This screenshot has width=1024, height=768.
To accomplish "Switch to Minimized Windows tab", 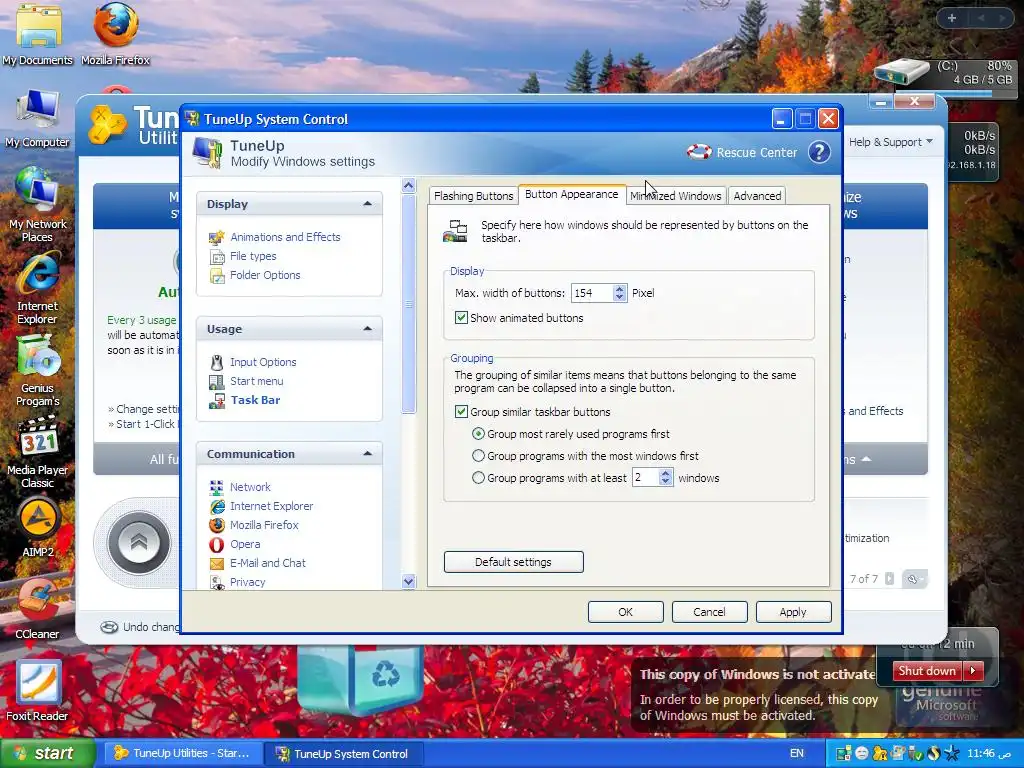I will point(676,196).
